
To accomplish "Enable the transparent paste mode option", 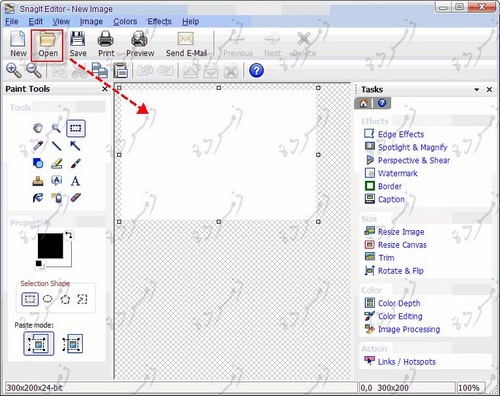I will (x=73, y=344).
